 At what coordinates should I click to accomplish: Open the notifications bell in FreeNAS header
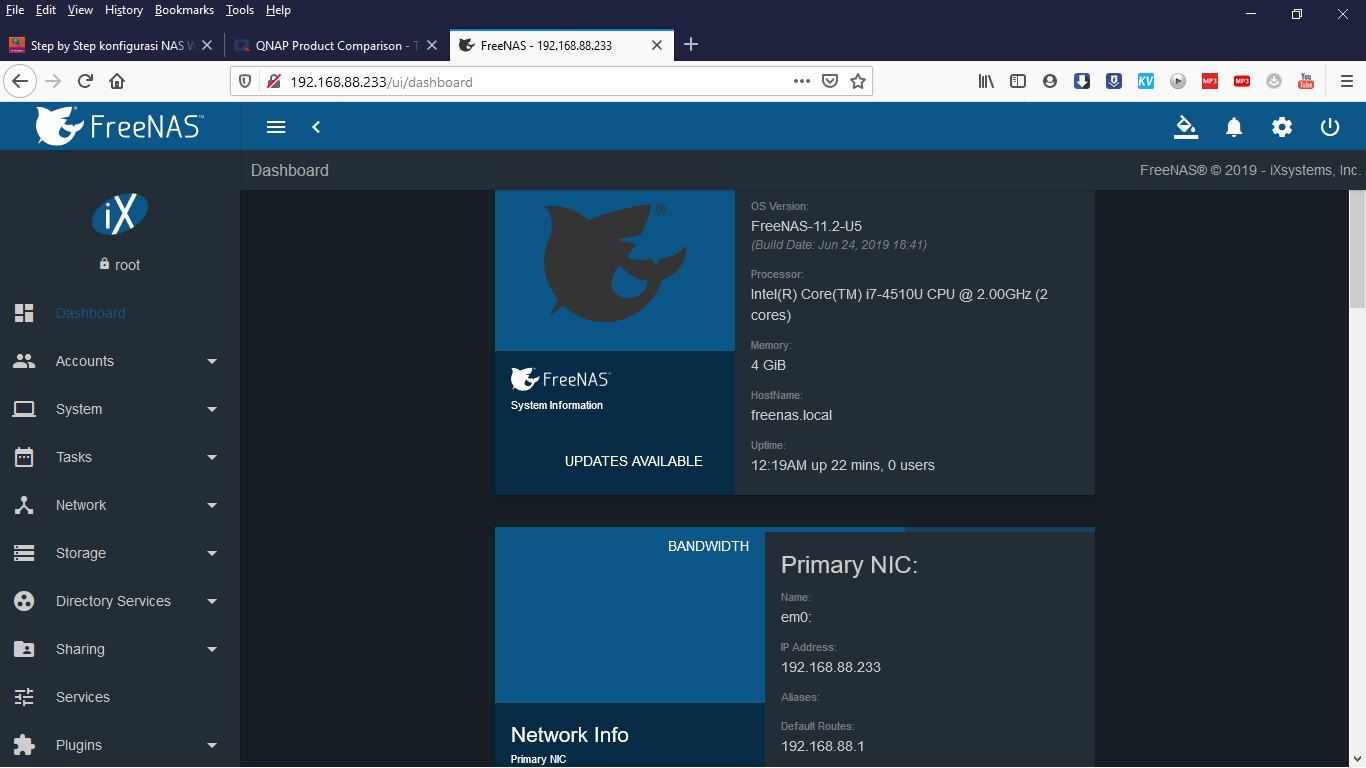(x=1234, y=127)
